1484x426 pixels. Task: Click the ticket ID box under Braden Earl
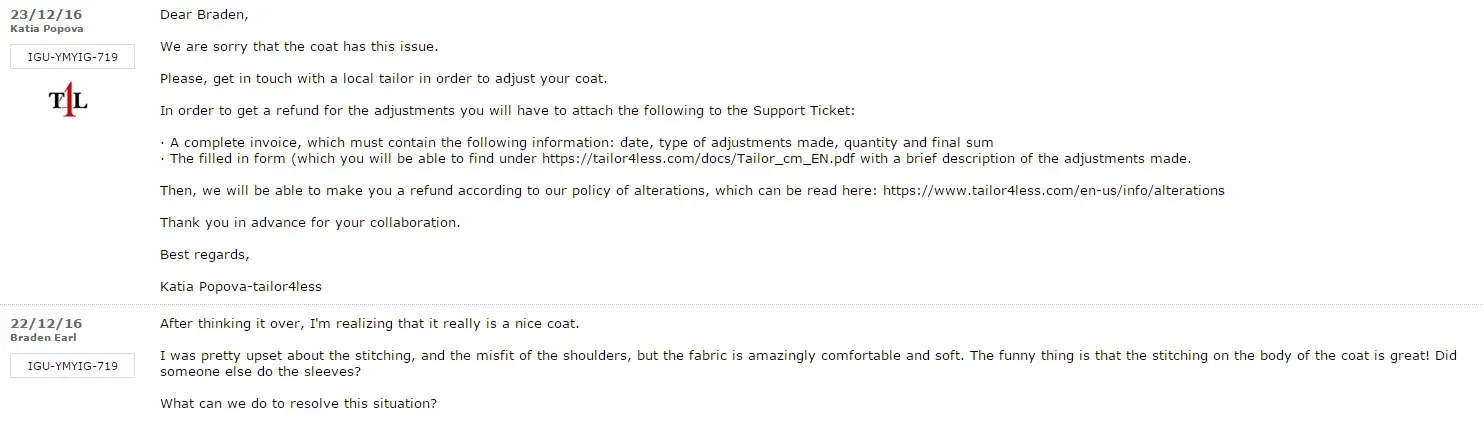click(72, 366)
